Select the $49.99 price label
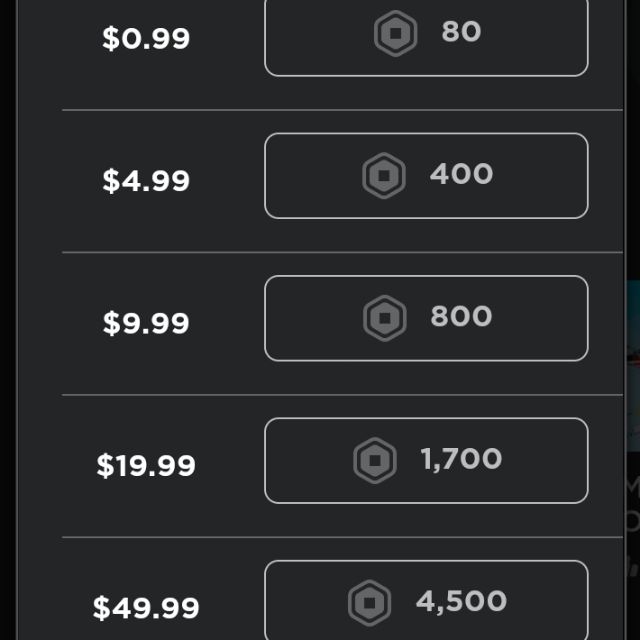This screenshot has height=640, width=640. 146,608
